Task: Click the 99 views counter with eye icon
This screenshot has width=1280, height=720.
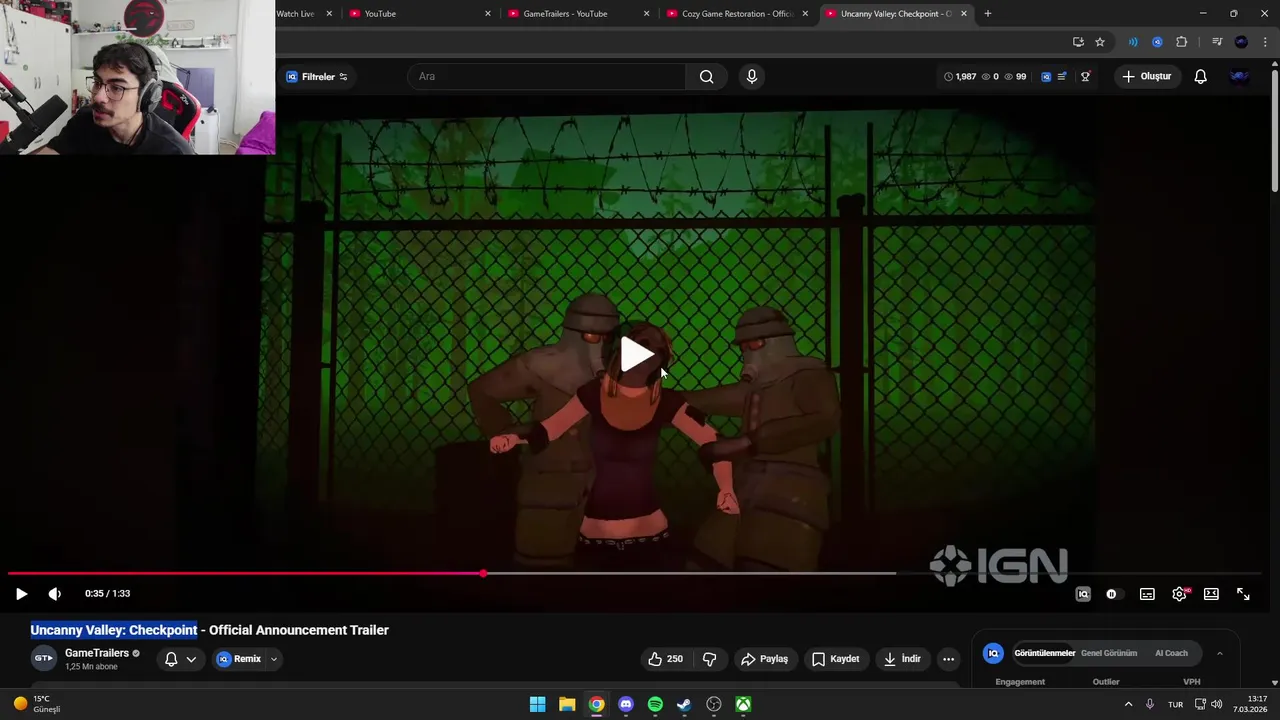Action: (1015, 77)
